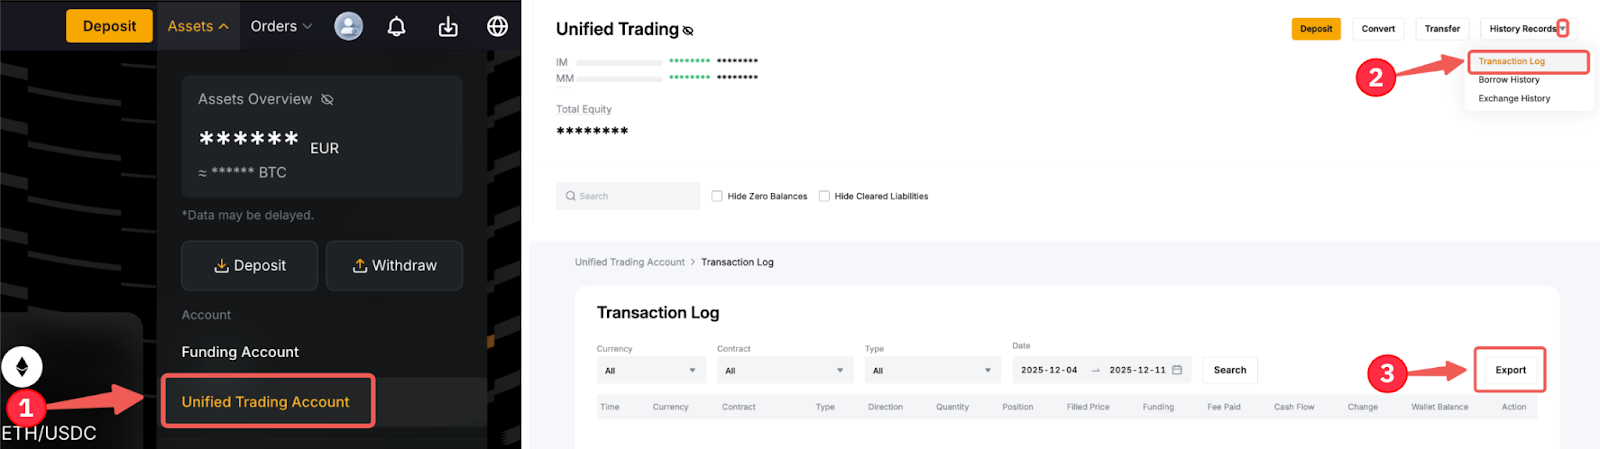Expand the Currency dropdown

pos(650,370)
